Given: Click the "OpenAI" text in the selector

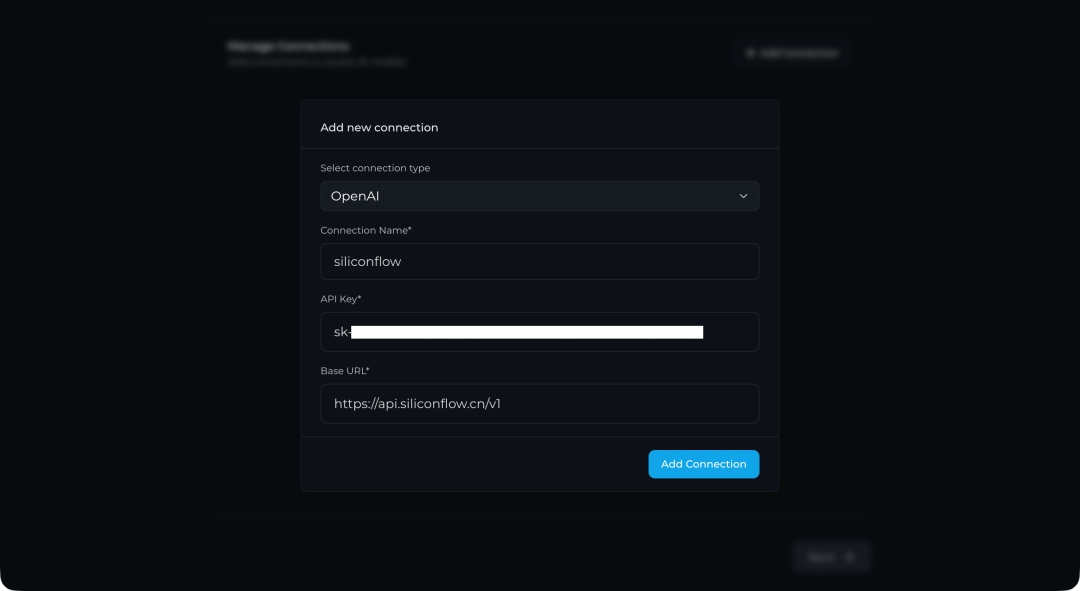Looking at the screenshot, I should [x=355, y=196].
